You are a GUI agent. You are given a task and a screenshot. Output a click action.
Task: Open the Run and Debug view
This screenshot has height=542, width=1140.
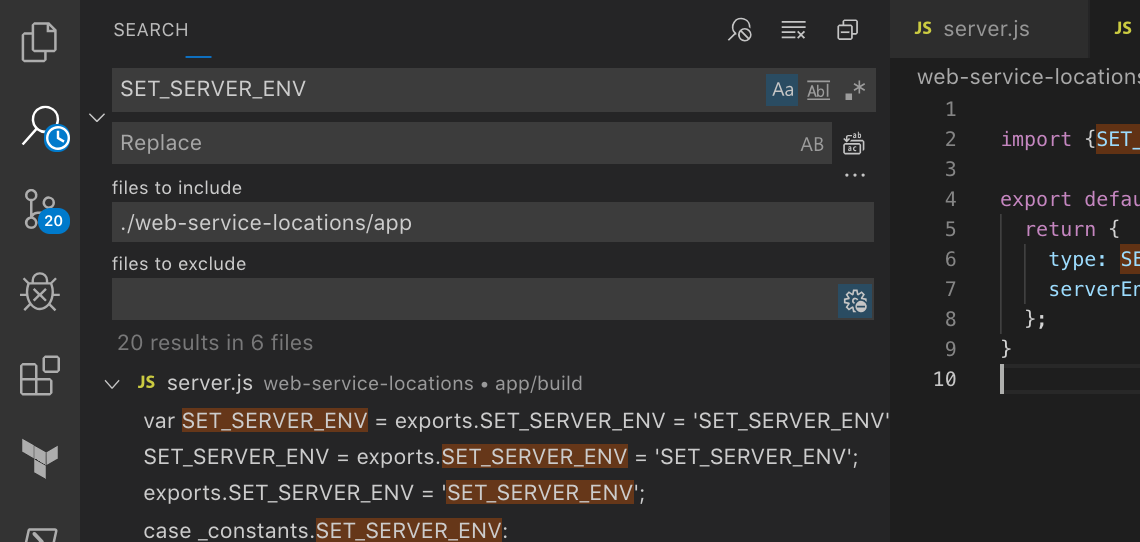tap(39, 292)
